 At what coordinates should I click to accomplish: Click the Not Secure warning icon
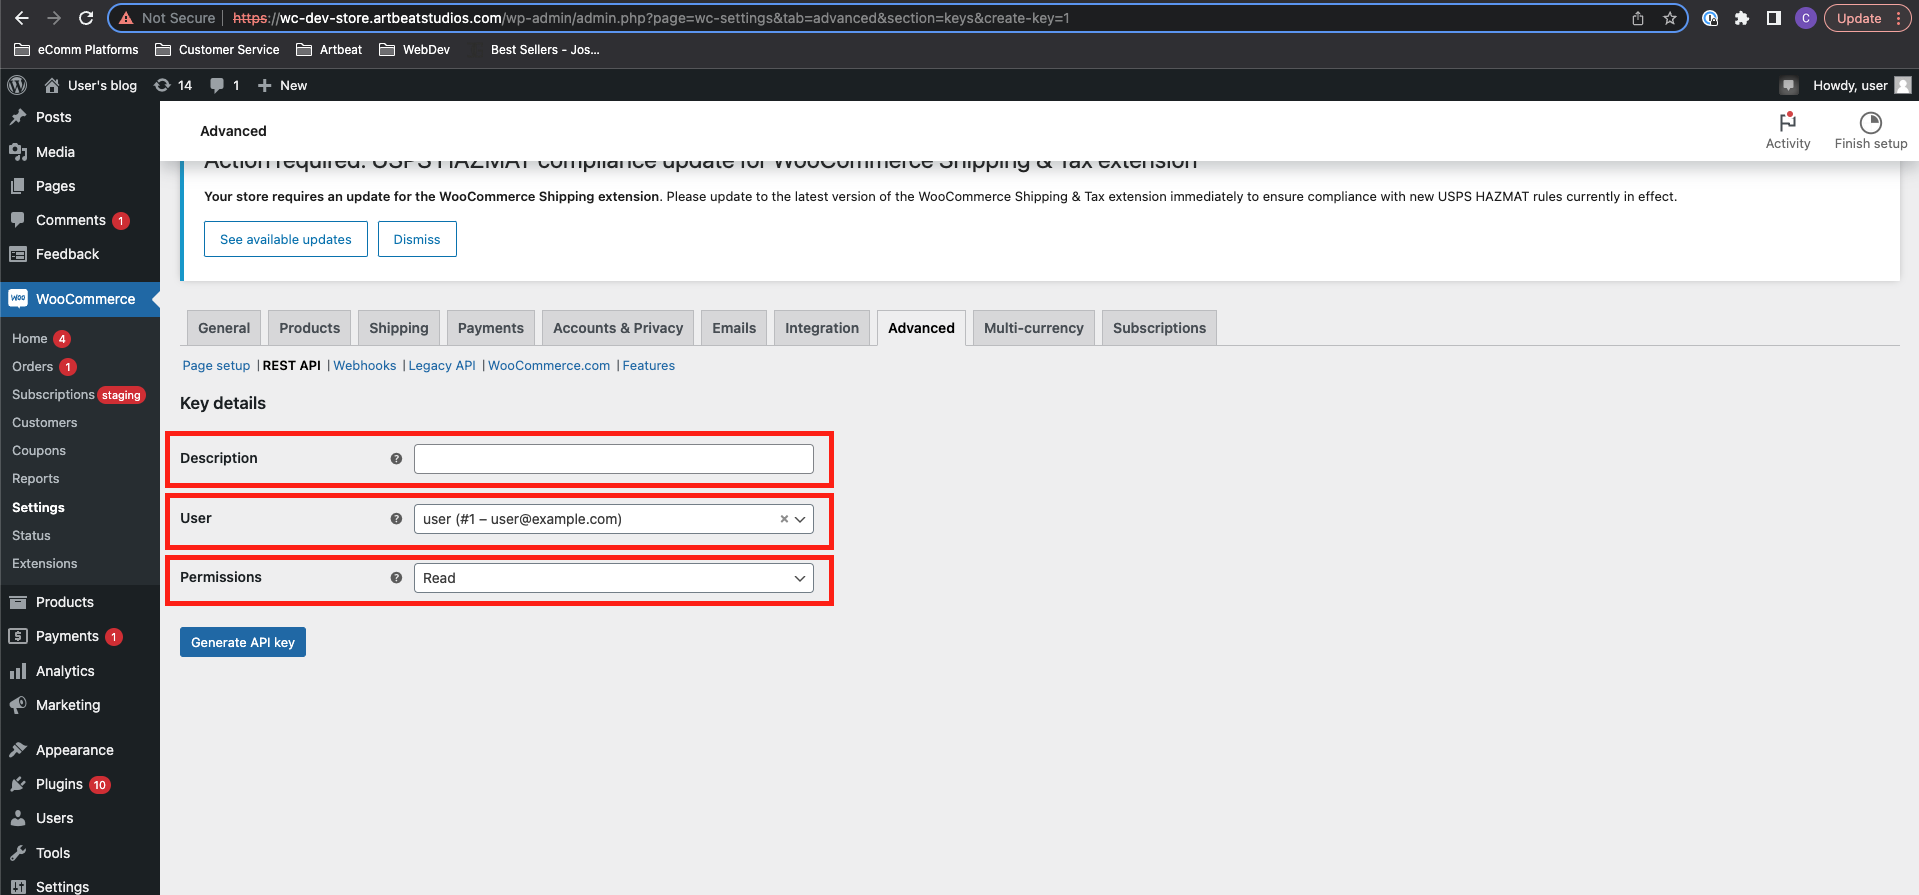(126, 18)
